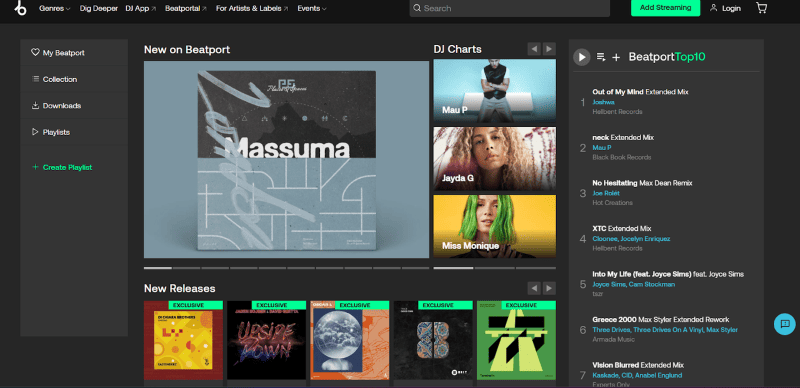This screenshot has height=388, width=800.
Task: Open Miss Monique DJ chart thumbnail
Action: [x=494, y=226]
